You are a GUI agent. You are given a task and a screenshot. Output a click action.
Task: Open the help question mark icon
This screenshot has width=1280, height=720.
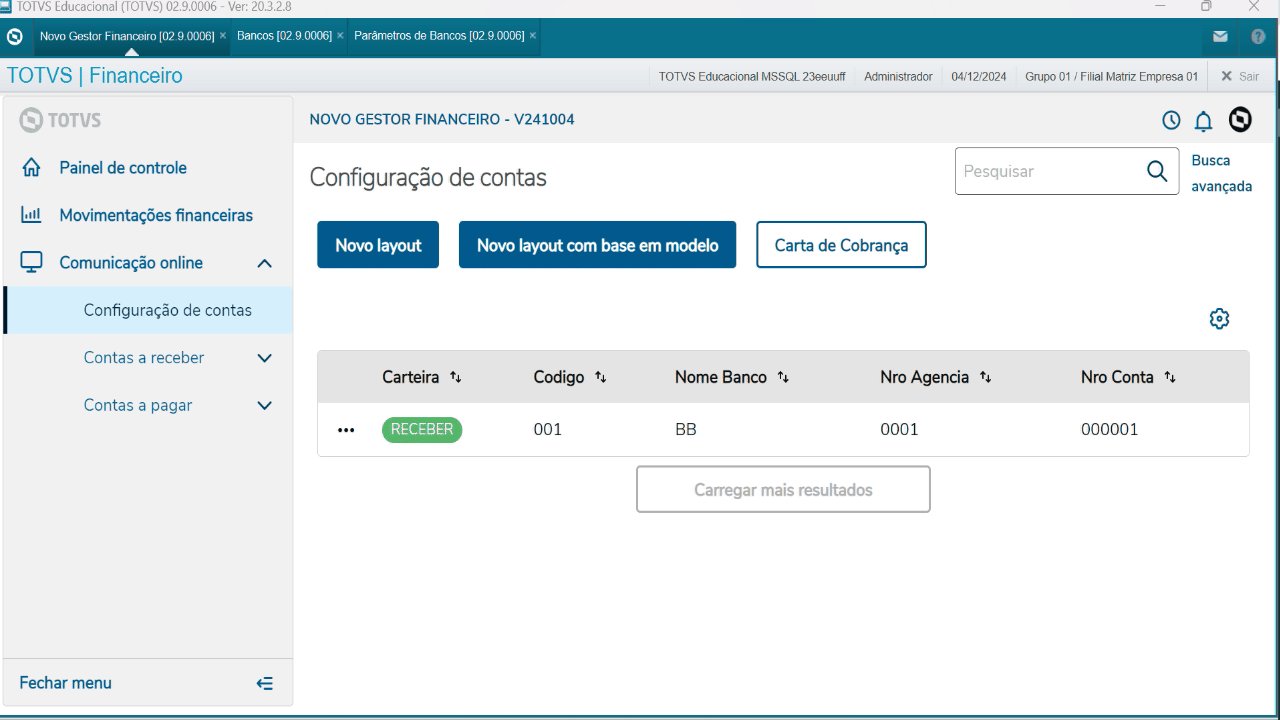pyautogui.click(x=1258, y=36)
